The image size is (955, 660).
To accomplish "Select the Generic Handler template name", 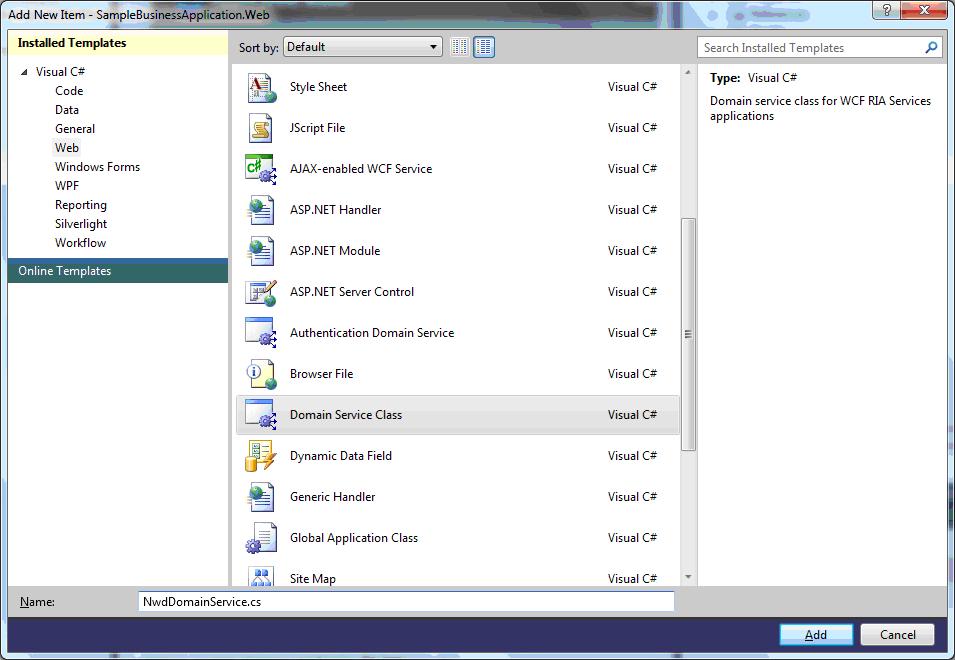I will click(333, 497).
